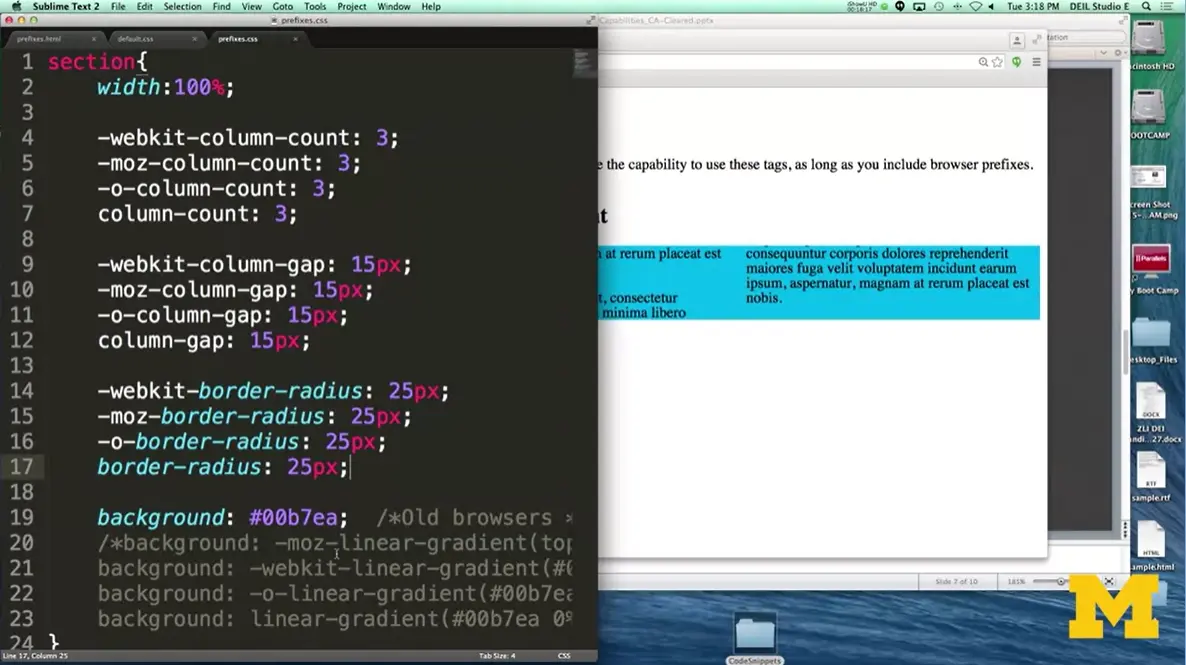Toggle the screen mirroring icon in menu bar
The image size is (1186, 665).
click(x=919, y=6)
